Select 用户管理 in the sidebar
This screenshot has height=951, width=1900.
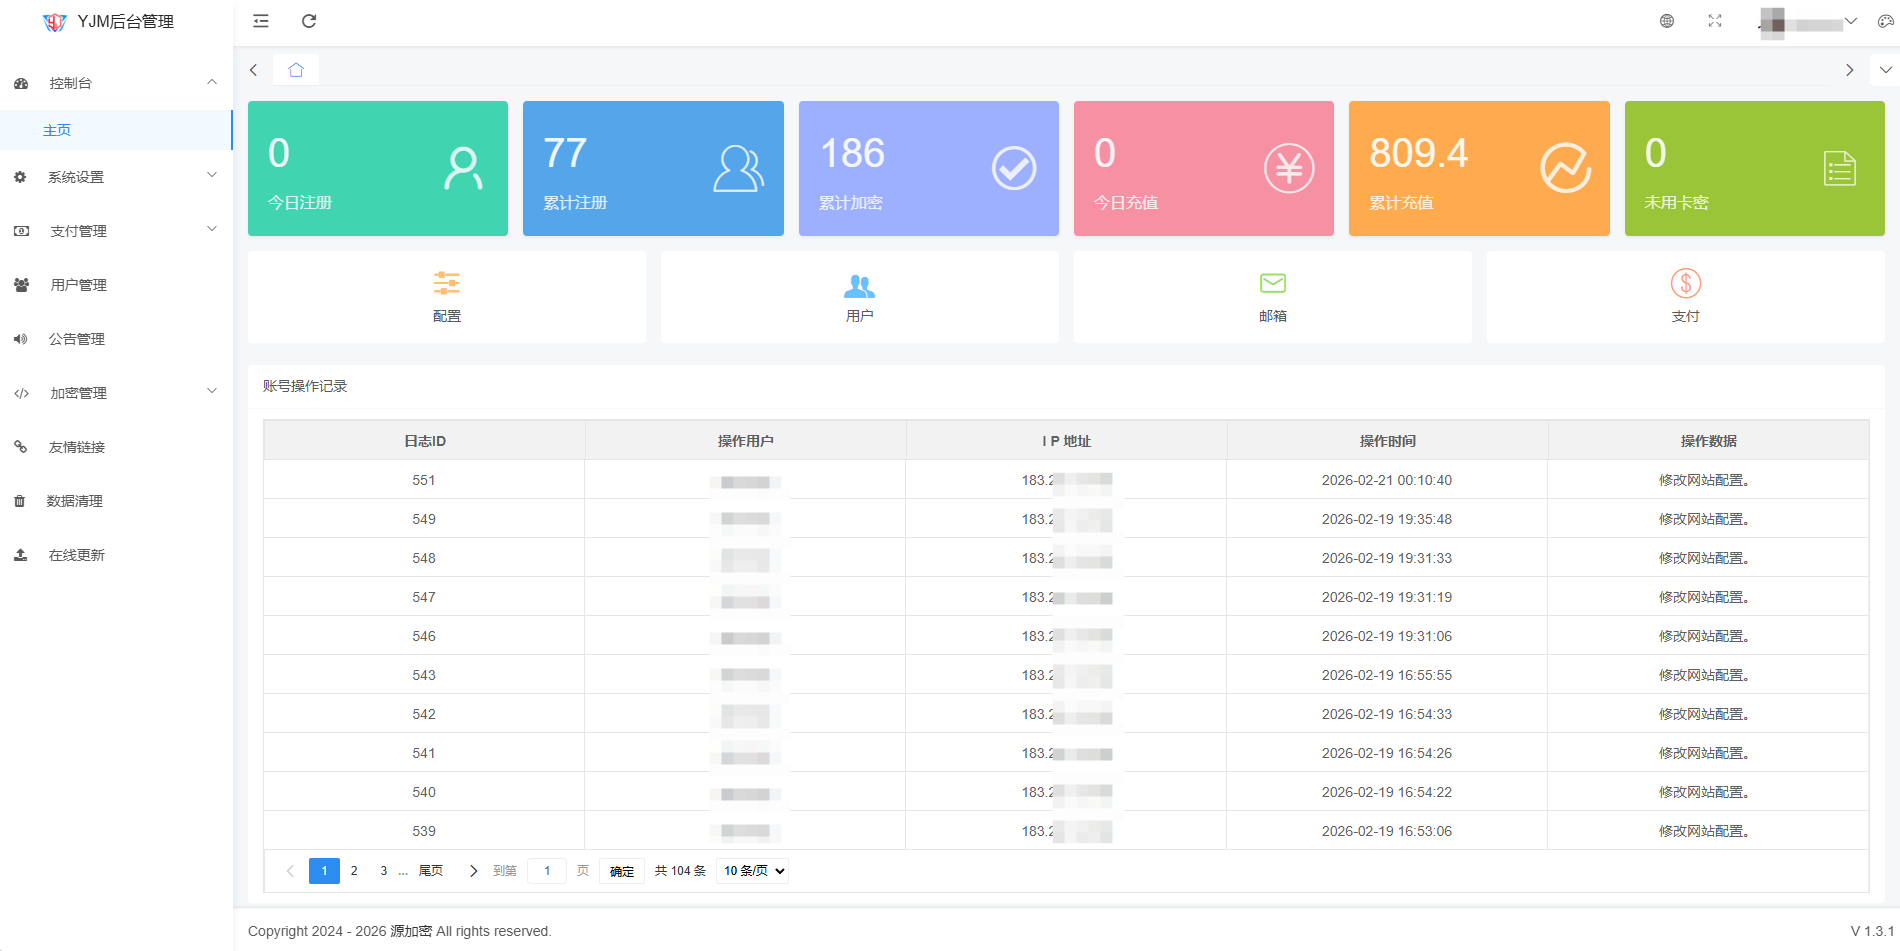[78, 285]
